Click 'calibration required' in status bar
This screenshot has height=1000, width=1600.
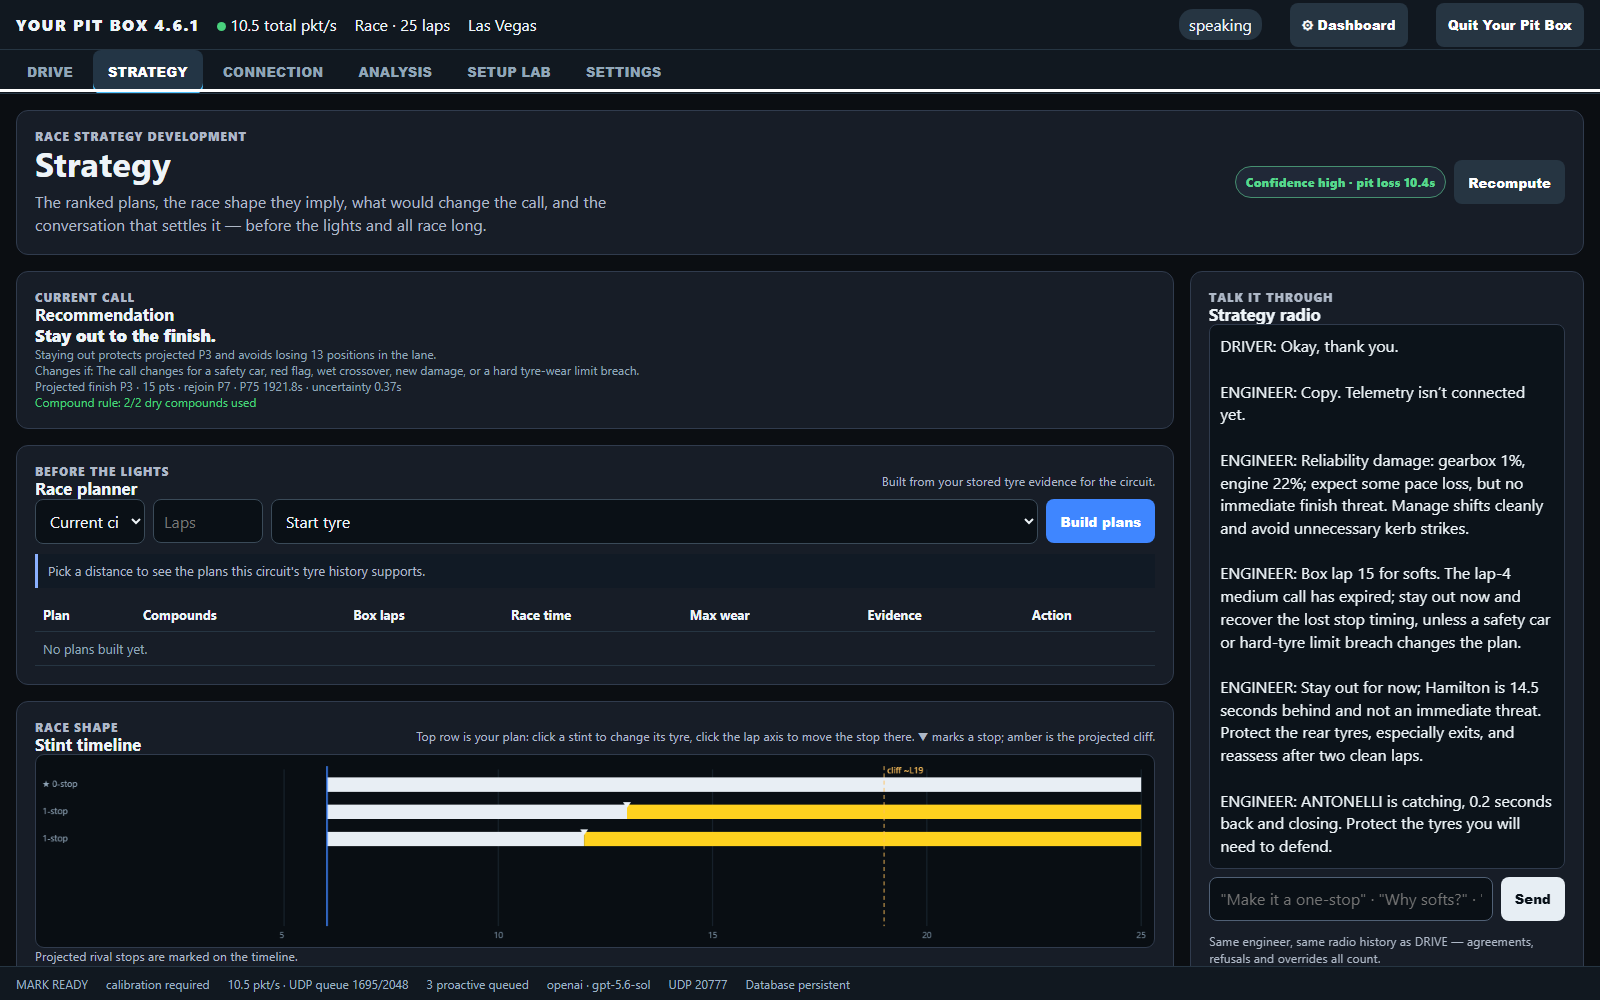158,985
